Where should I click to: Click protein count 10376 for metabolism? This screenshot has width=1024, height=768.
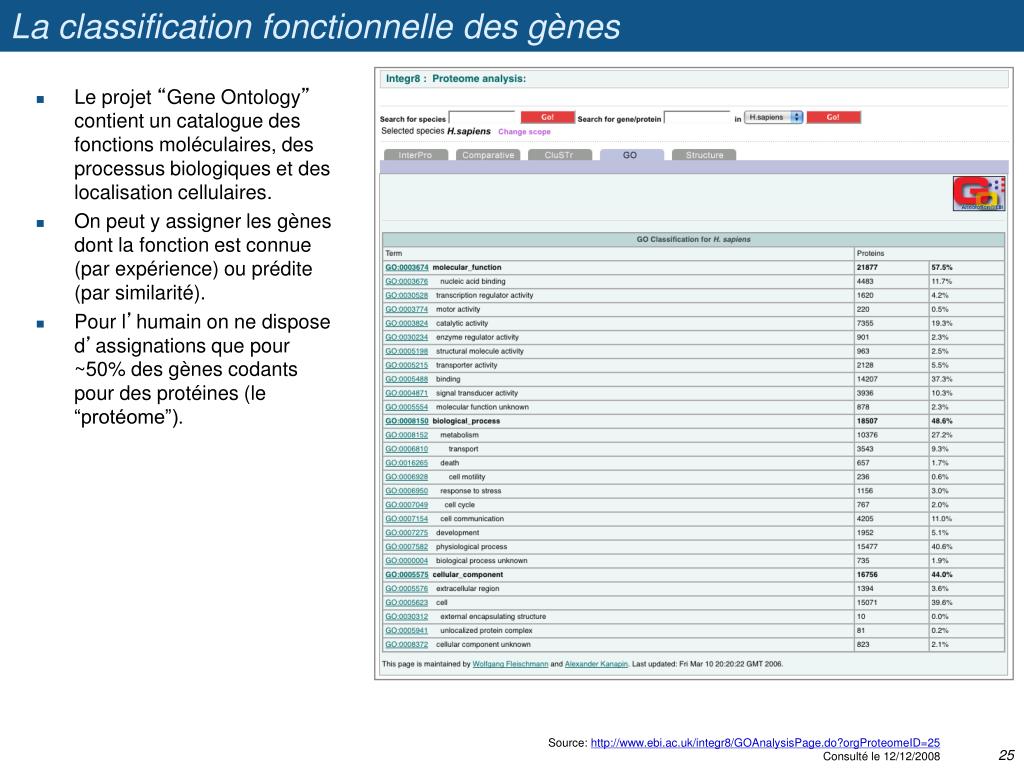click(891, 435)
